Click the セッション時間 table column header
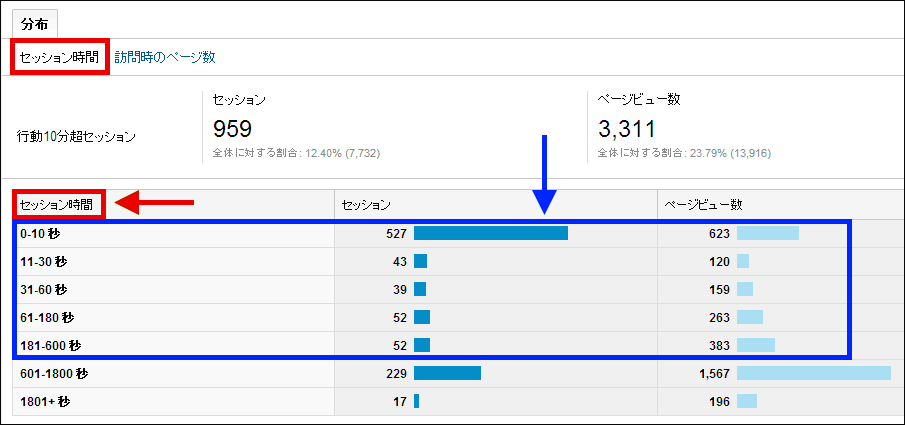The width and height of the screenshot is (905, 425). pyautogui.click(x=60, y=204)
